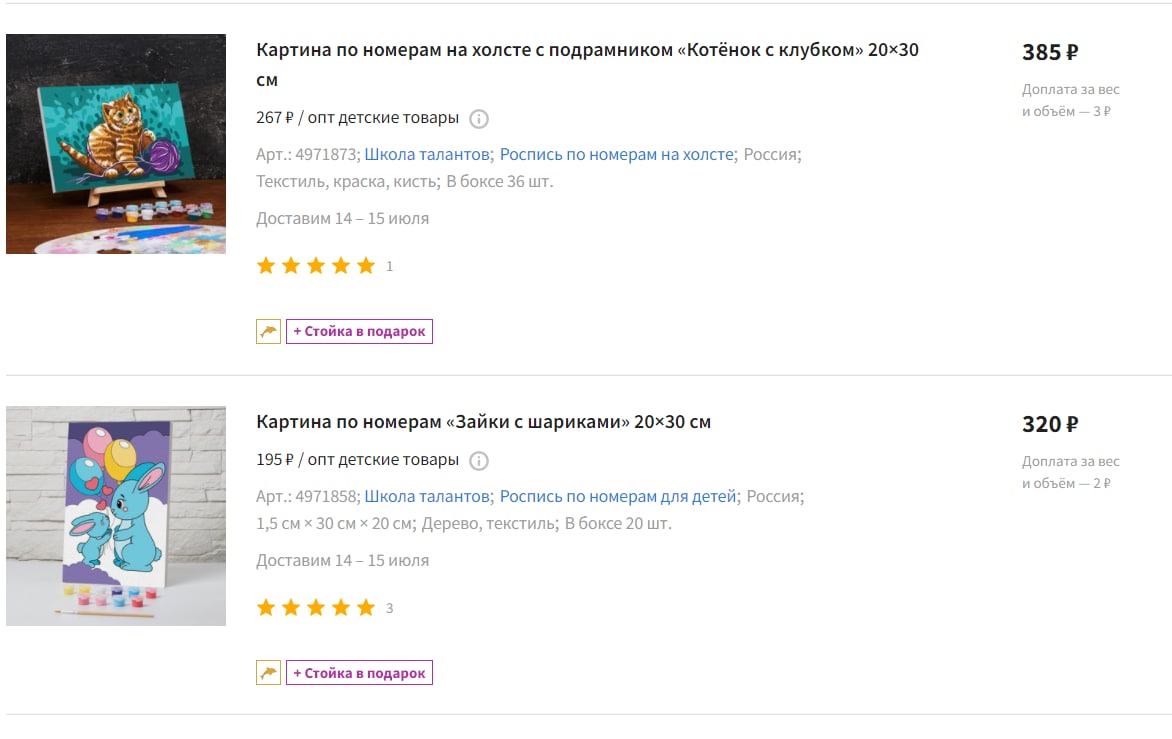Open the bunnies with balloons product thumbnail
This screenshot has height=739, width=1172.
[x=116, y=516]
